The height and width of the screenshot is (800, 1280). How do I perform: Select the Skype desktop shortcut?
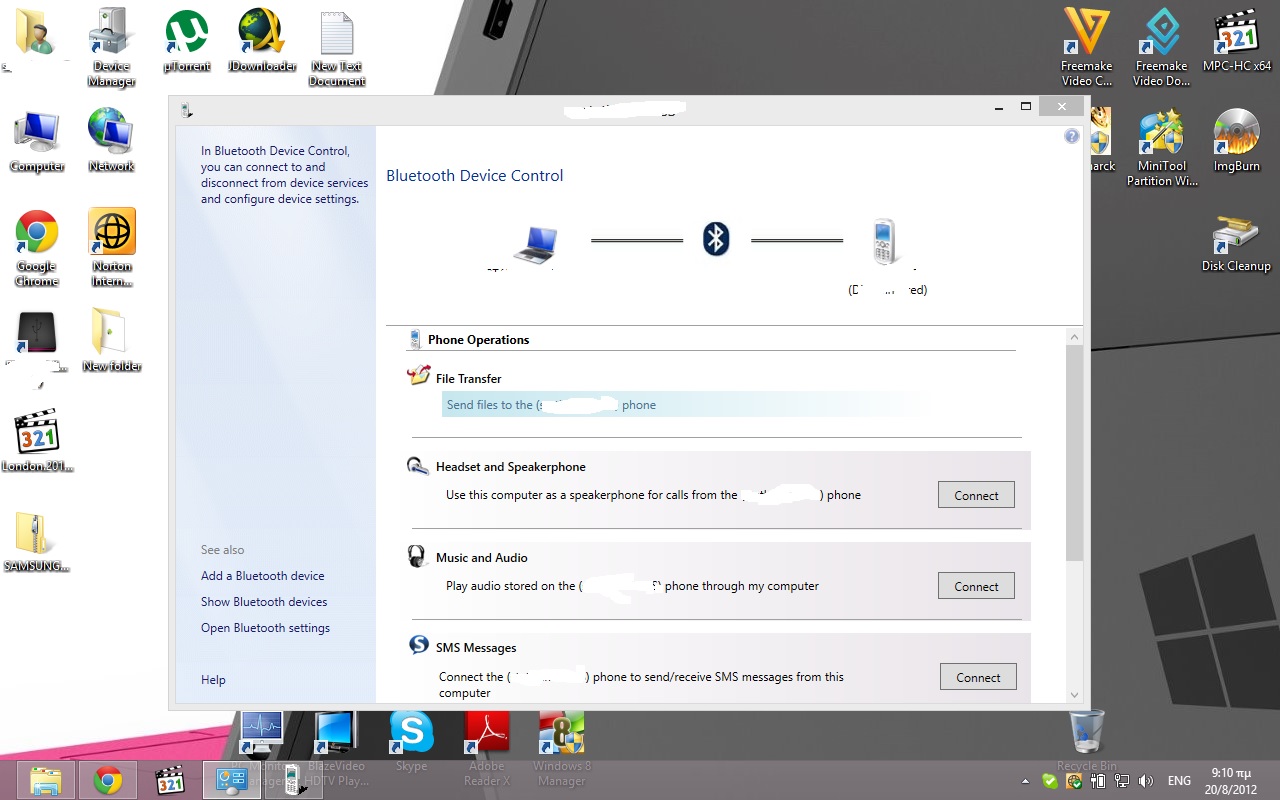point(411,741)
